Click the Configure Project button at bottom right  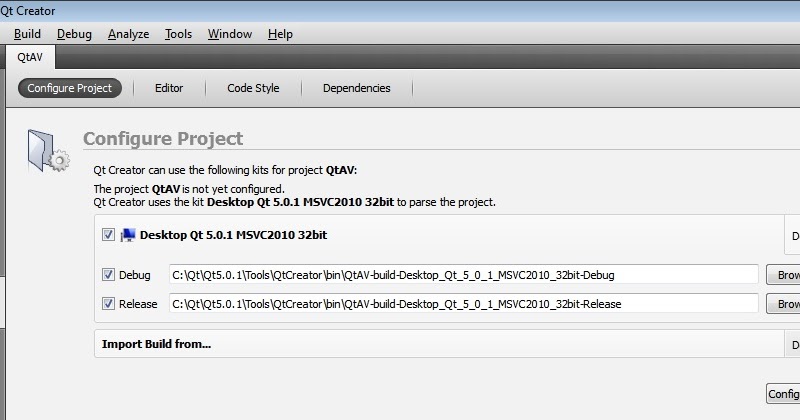tap(783, 393)
